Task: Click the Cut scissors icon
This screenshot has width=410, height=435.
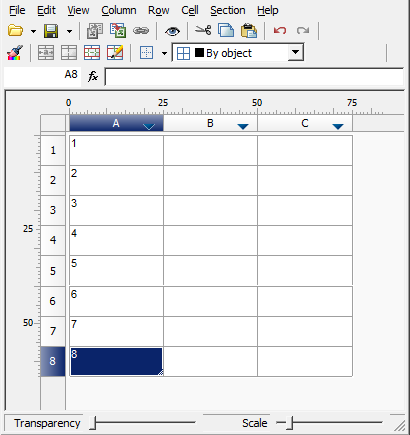Action: pos(203,30)
